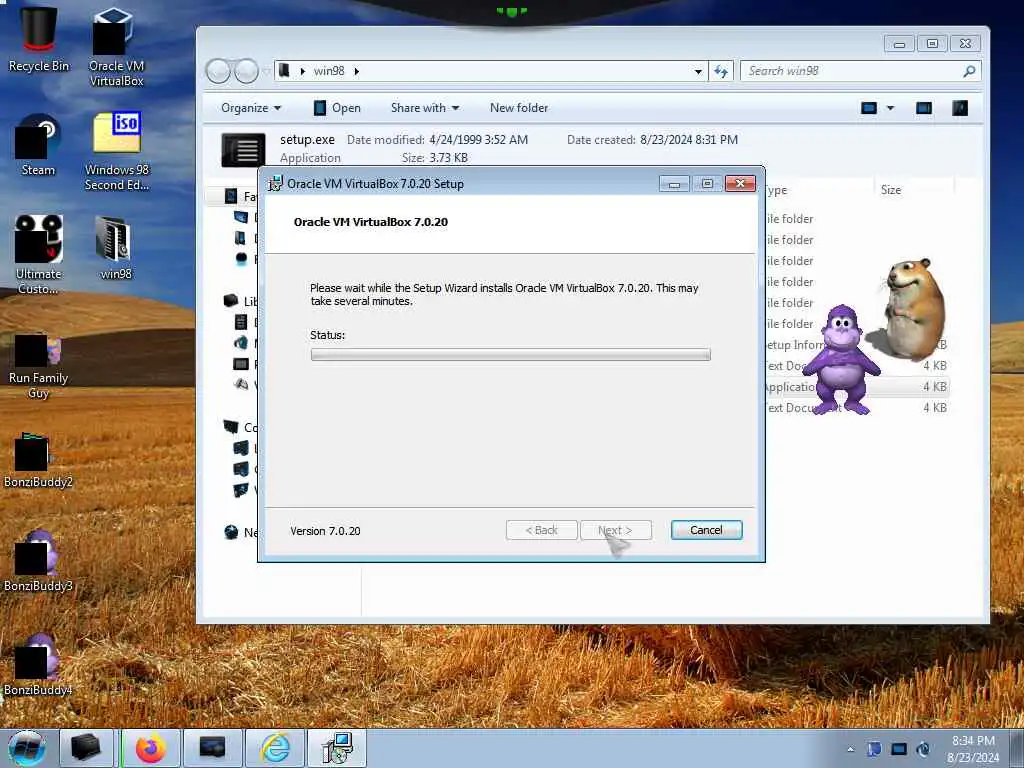Viewport: 1024px width, 768px height.
Task: Click the New folder toolbar button
Action: point(519,108)
